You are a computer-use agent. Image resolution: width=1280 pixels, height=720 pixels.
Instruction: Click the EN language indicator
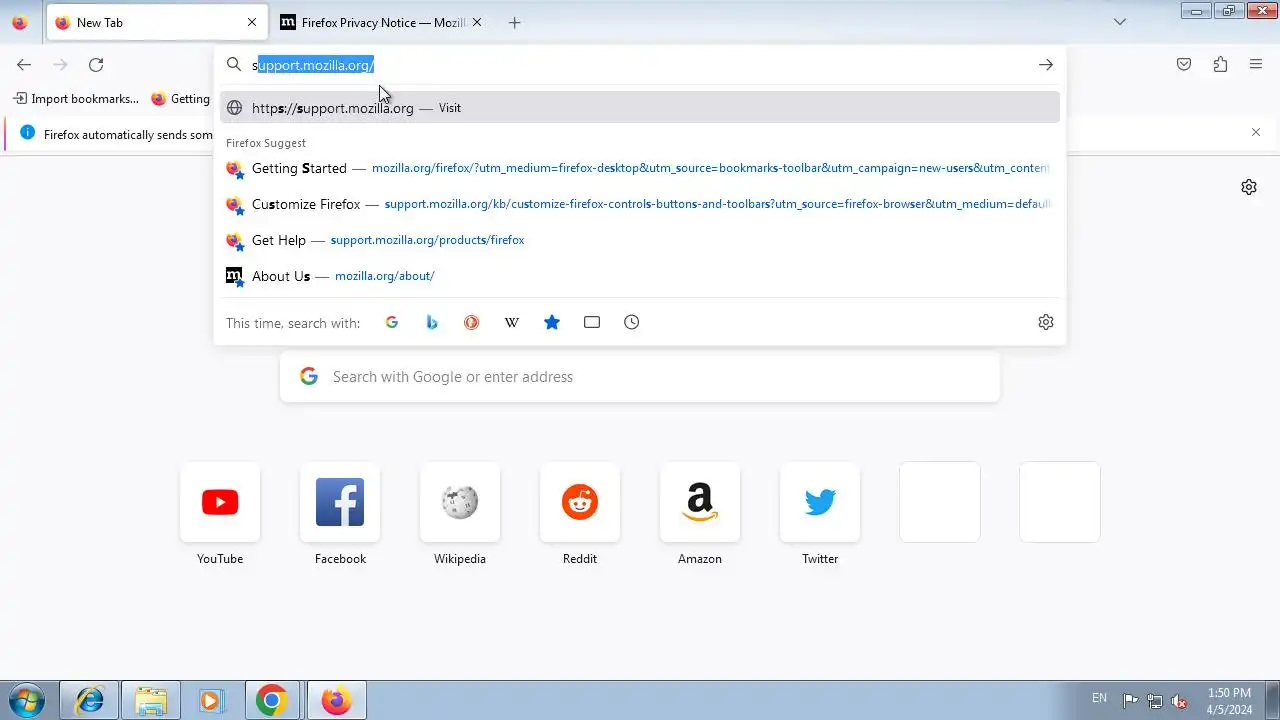pos(1099,698)
